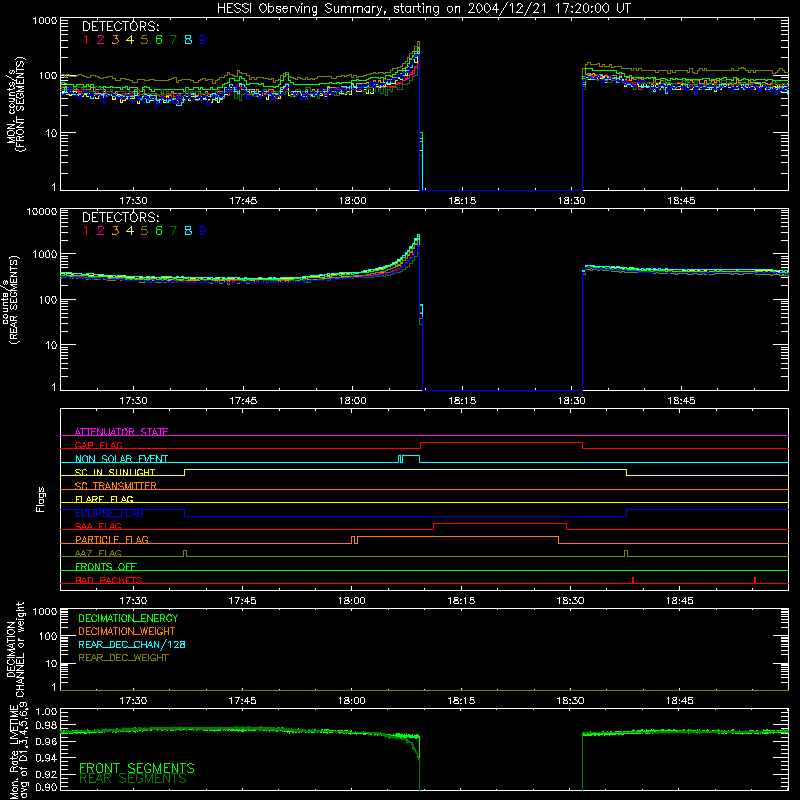Click detector 5 in the rear segments legend
Image resolution: width=800 pixels, height=800 pixels.
[x=144, y=231]
